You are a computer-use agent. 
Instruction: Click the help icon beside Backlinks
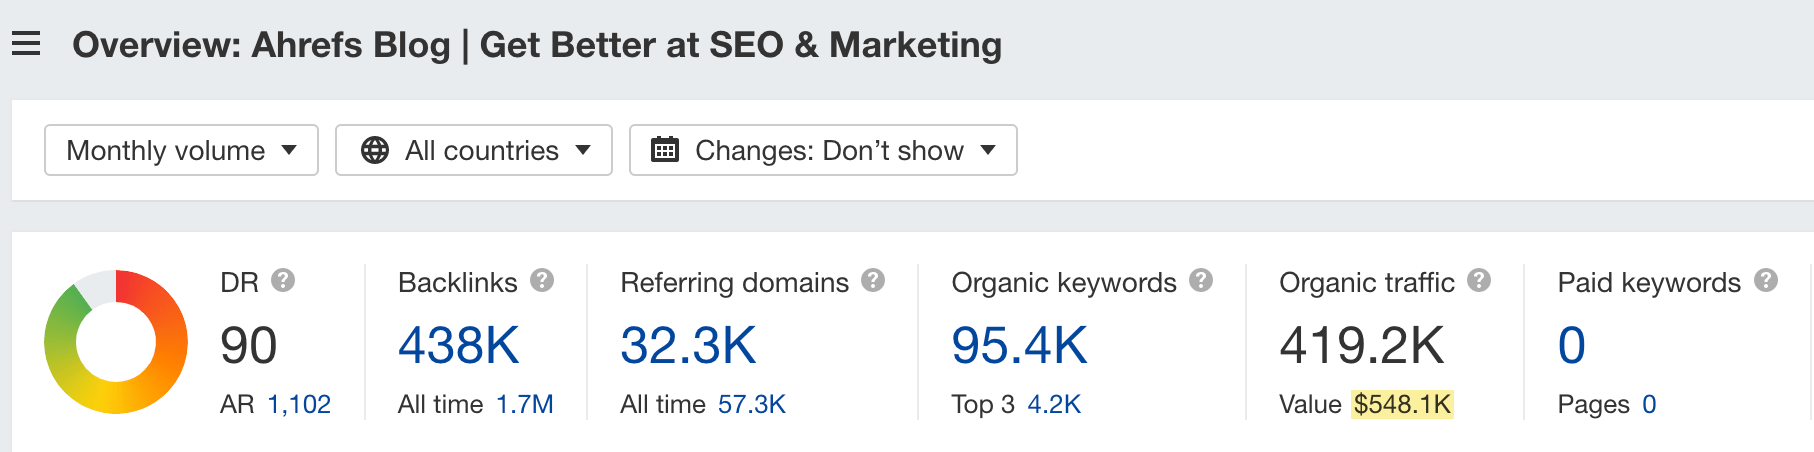point(542,280)
